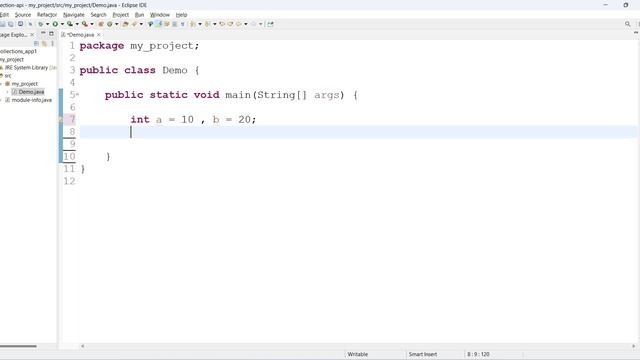
Task: Open Package Explorer view menu icon
Action: [x=52, y=43]
